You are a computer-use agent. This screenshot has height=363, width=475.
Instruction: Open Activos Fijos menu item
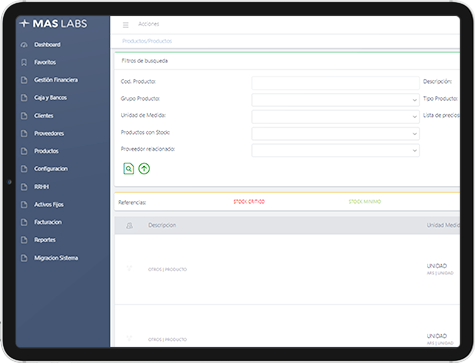[x=49, y=204]
